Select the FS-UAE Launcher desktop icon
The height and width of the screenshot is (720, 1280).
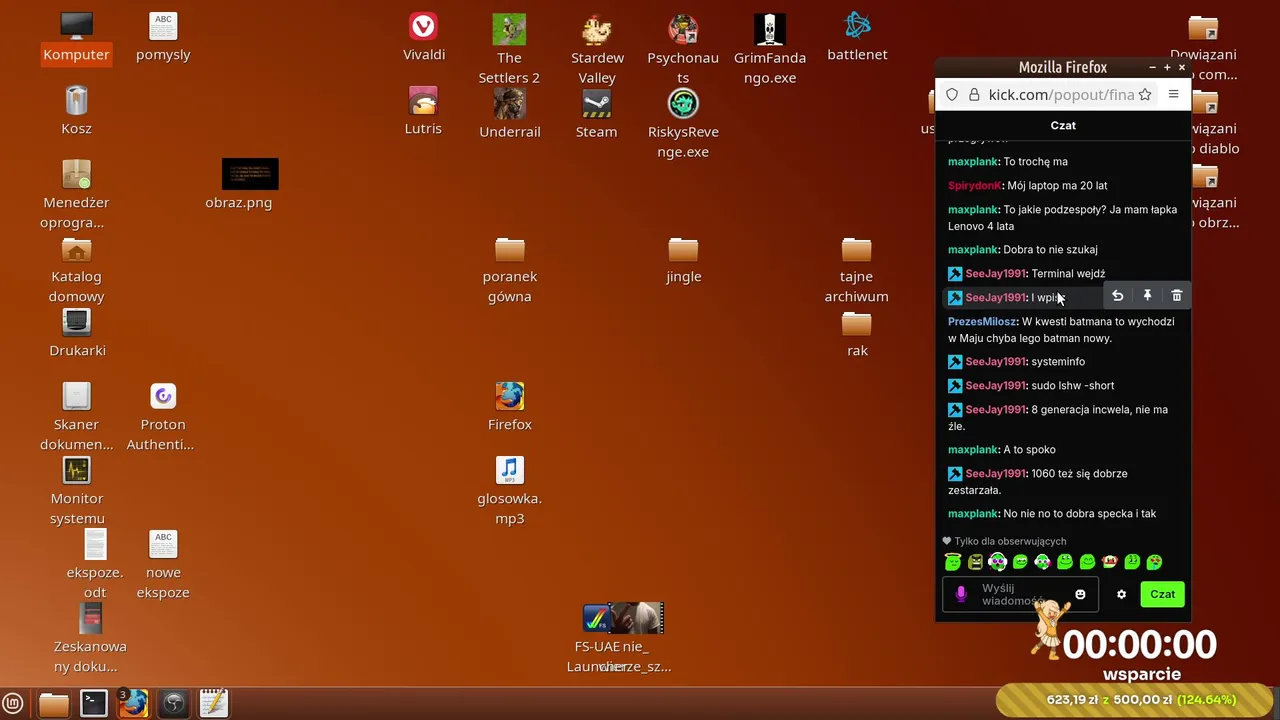click(x=596, y=640)
